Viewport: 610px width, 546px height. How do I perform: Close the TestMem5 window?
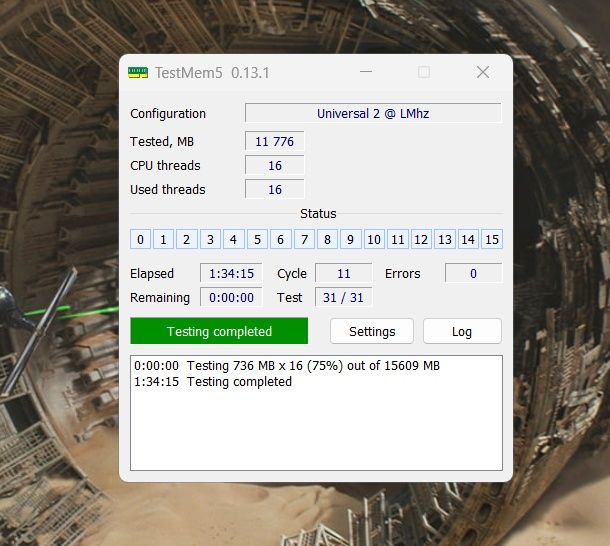483,72
